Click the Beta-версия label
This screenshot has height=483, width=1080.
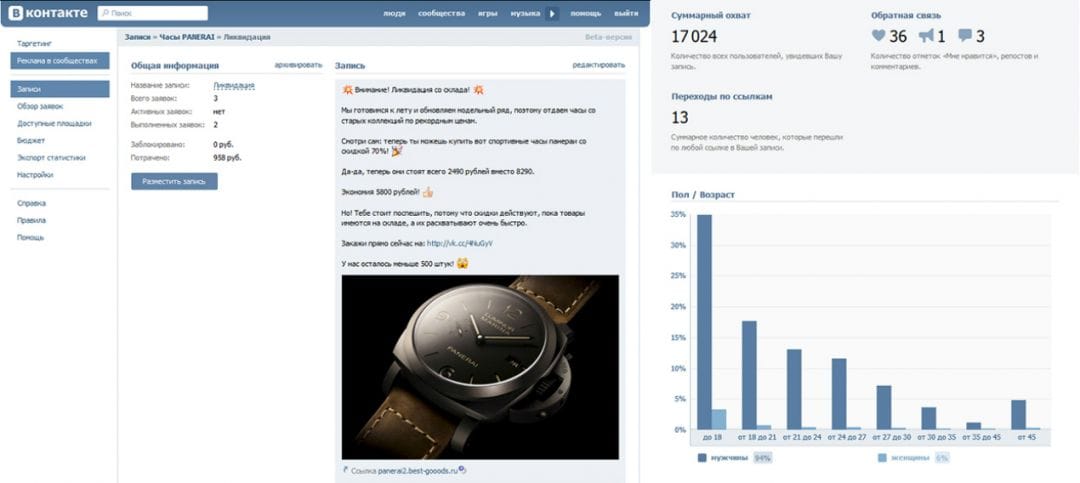(x=608, y=37)
